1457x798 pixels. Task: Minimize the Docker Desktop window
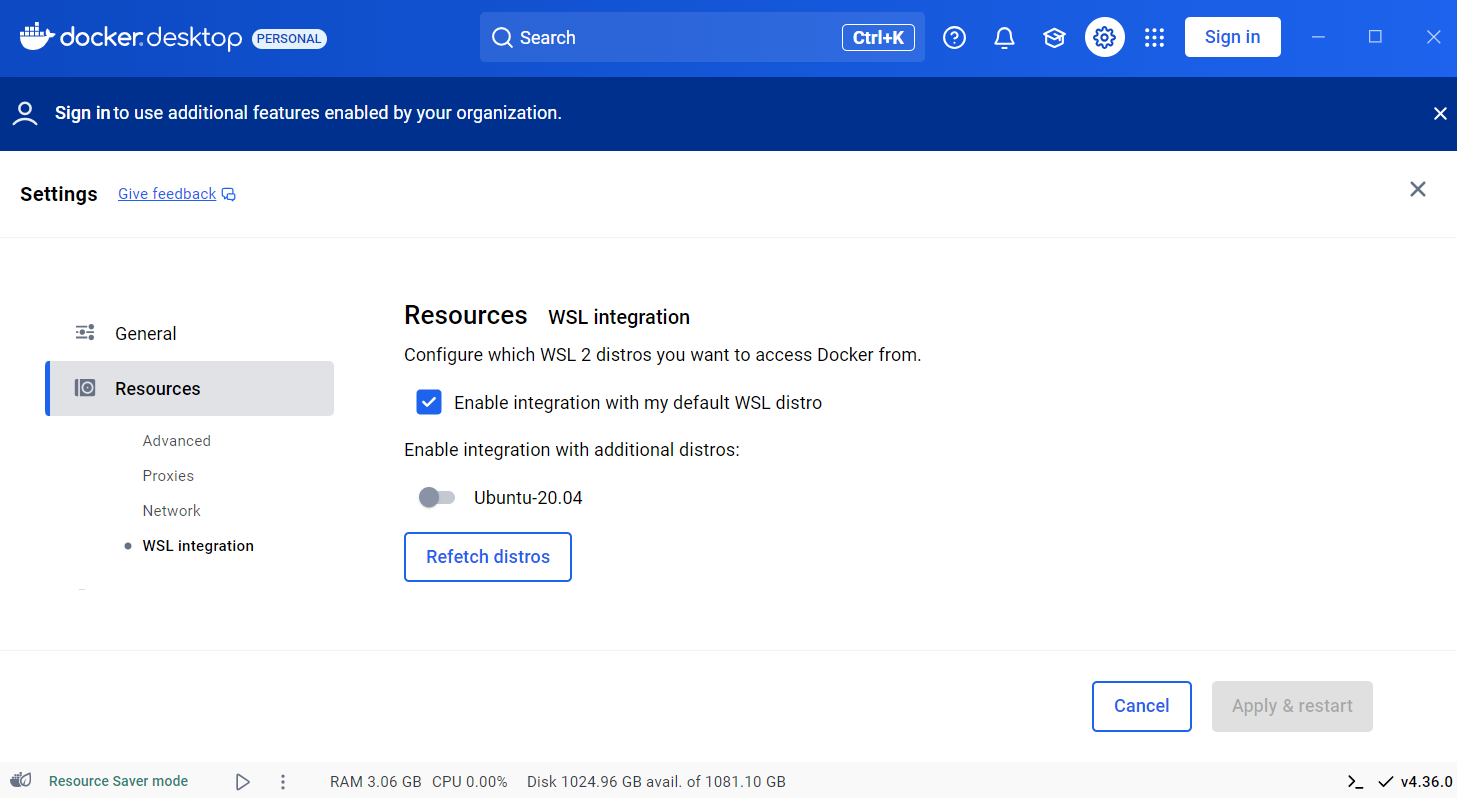[x=1318, y=37]
